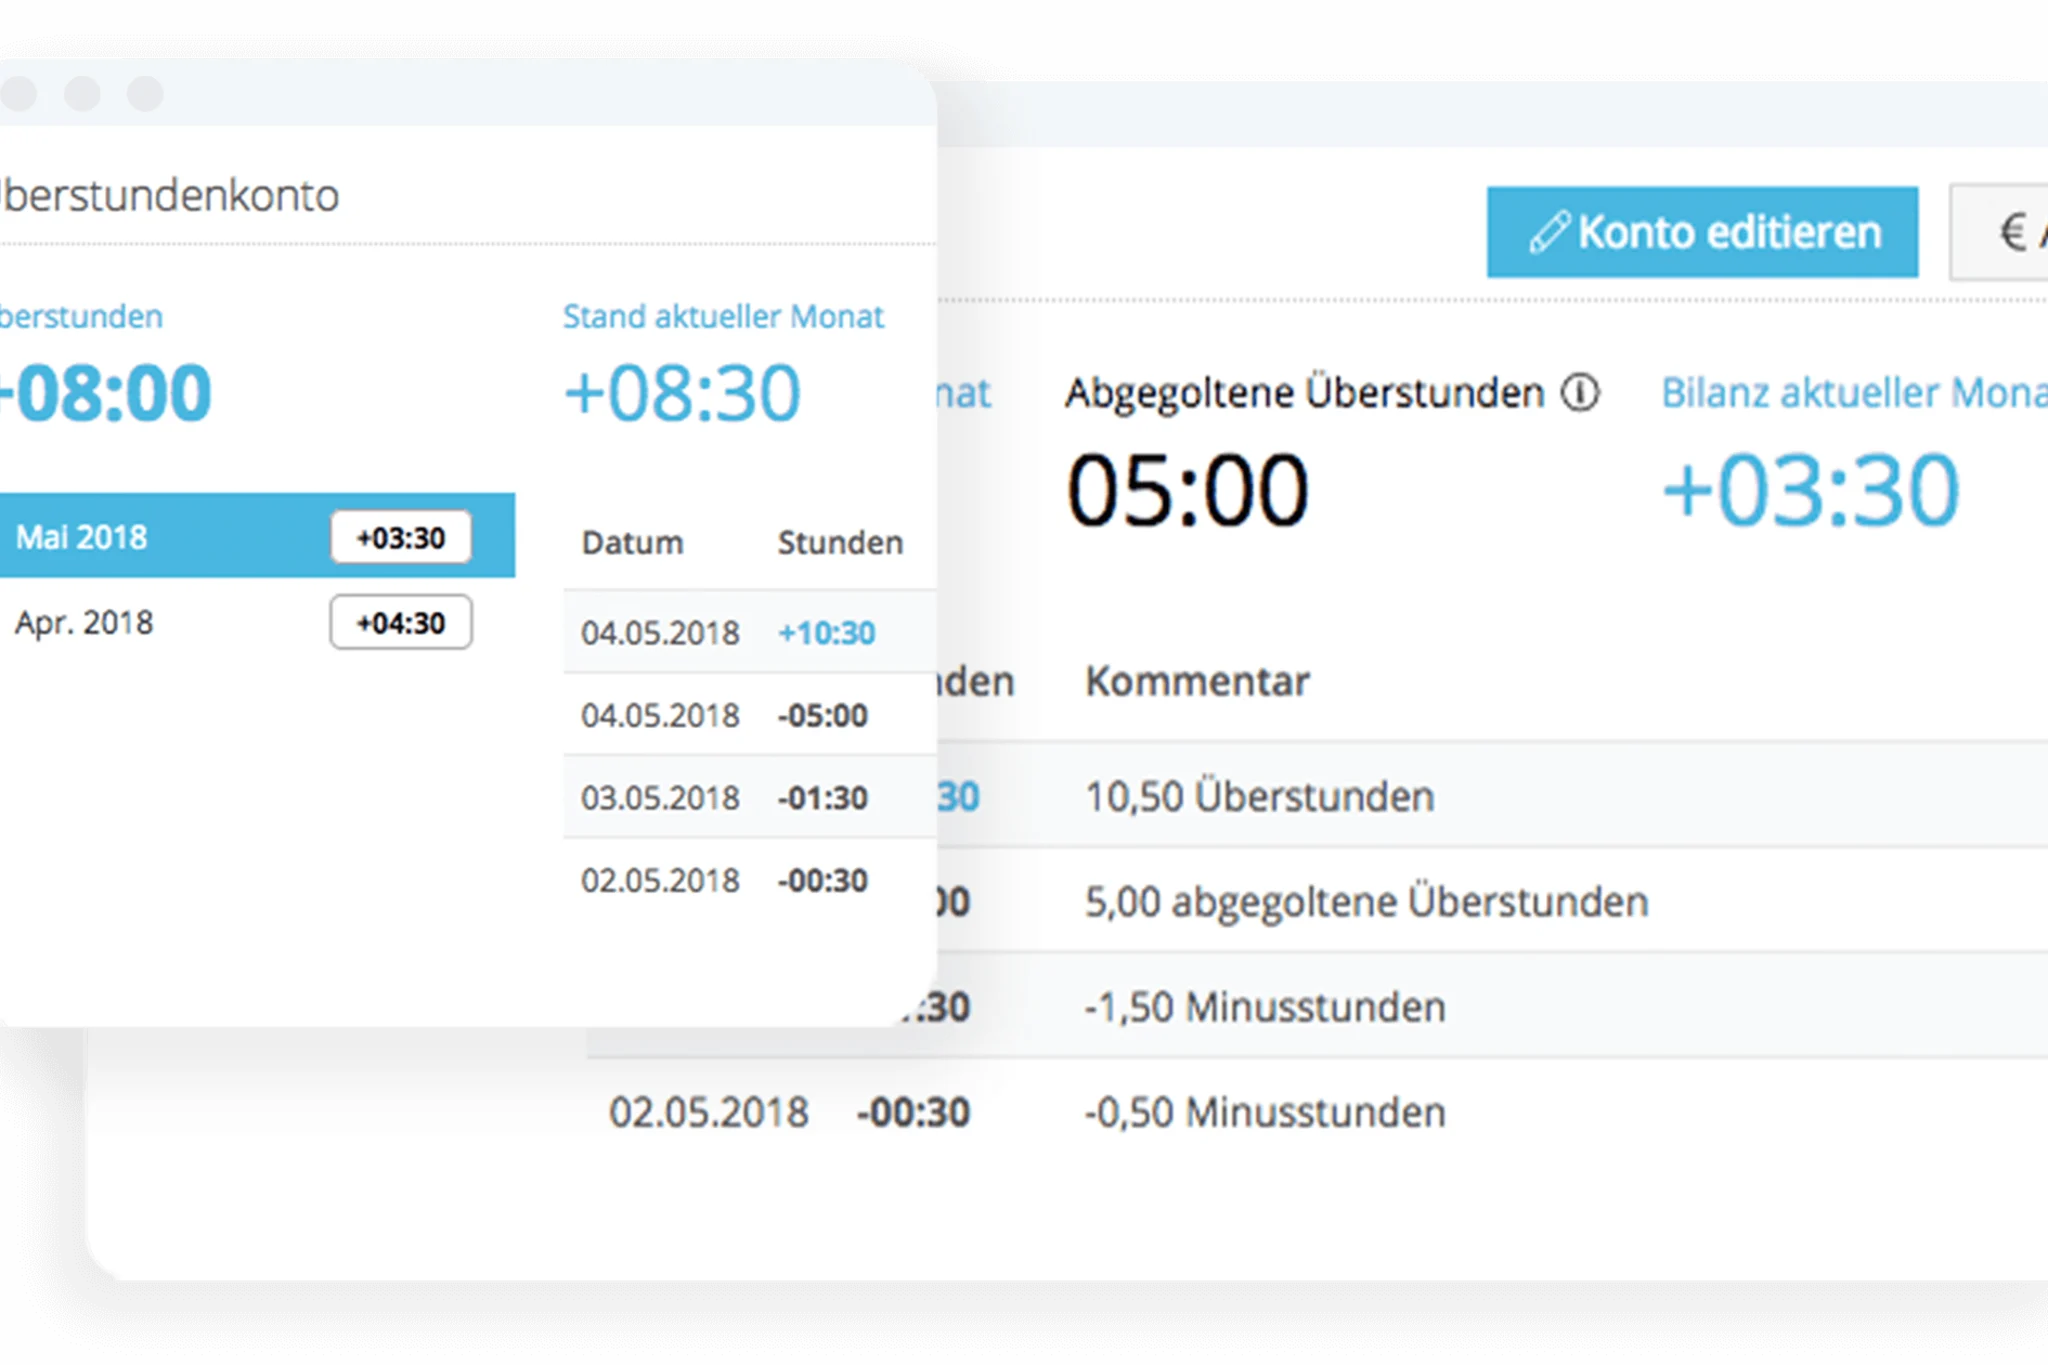Select front window 02.05.2018 row with -00:30
The image size is (2048, 1365).
coord(750,880)
